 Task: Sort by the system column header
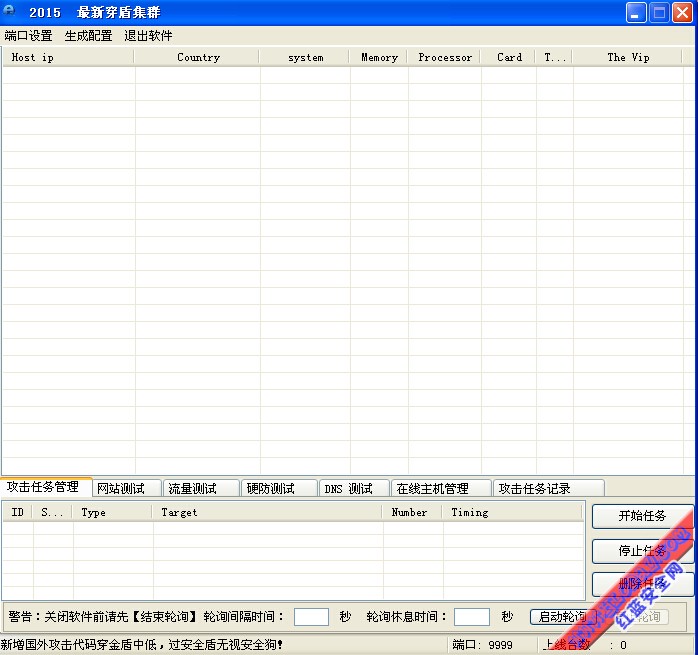point(305,57)
